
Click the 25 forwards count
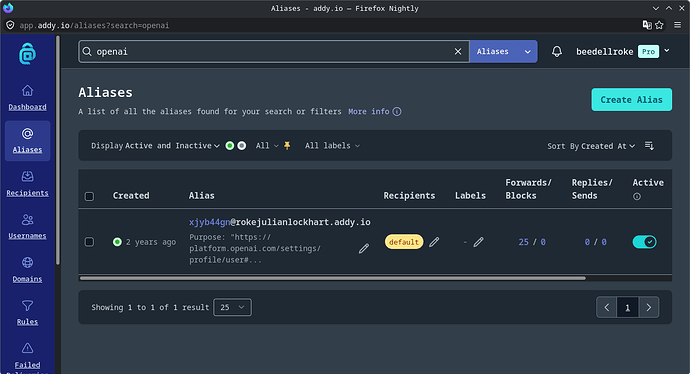(523, 242)
